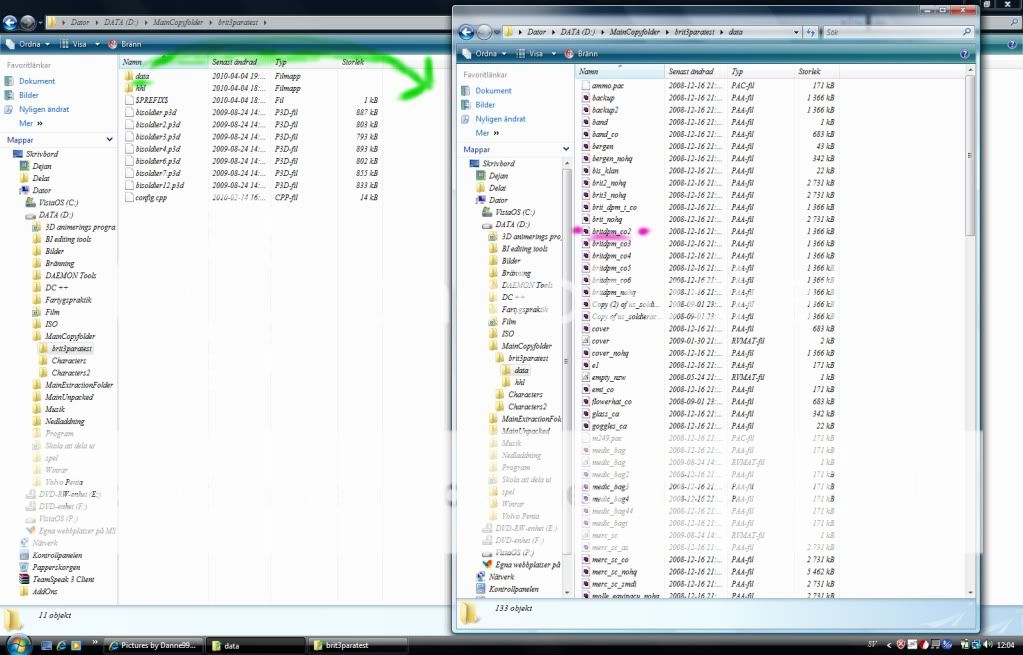
Task: Open the Dokument favorite link in left window
Action: pos(37,81)
